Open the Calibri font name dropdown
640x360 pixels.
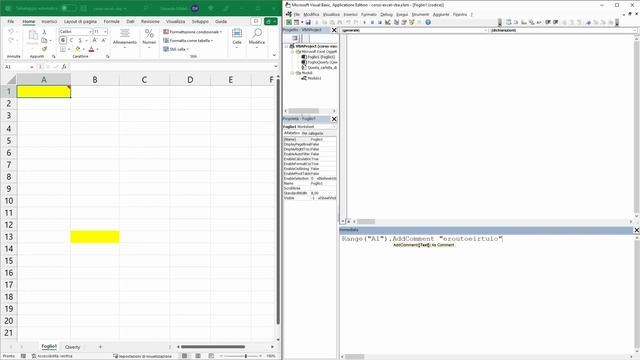(90, 31)
